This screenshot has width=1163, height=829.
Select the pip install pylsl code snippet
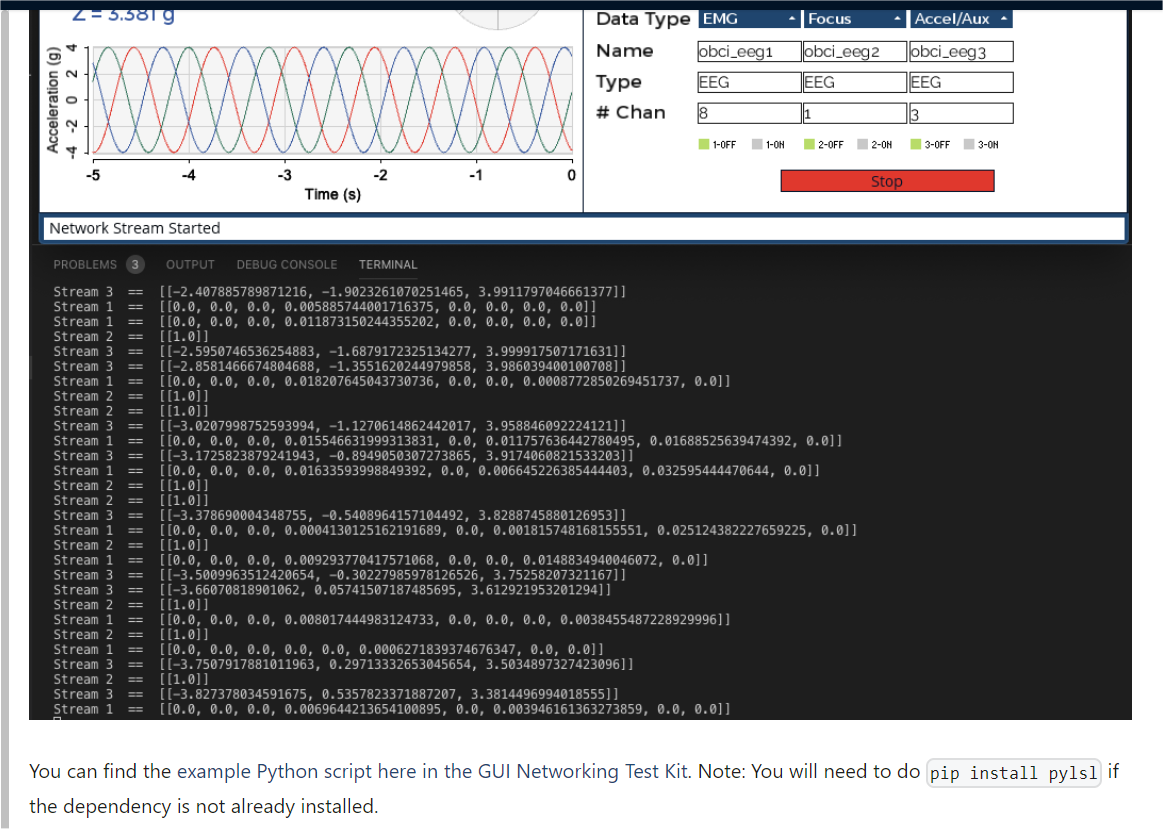pos(1013,772)
